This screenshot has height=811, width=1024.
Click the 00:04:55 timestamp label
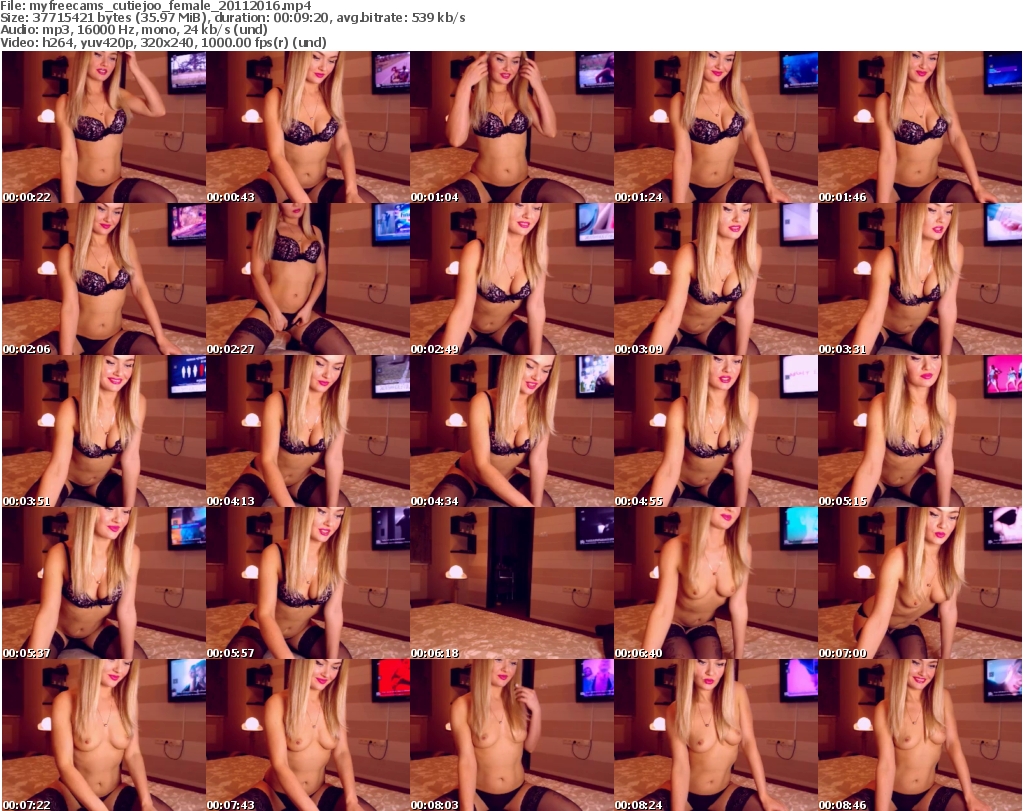tap(639, 501)
